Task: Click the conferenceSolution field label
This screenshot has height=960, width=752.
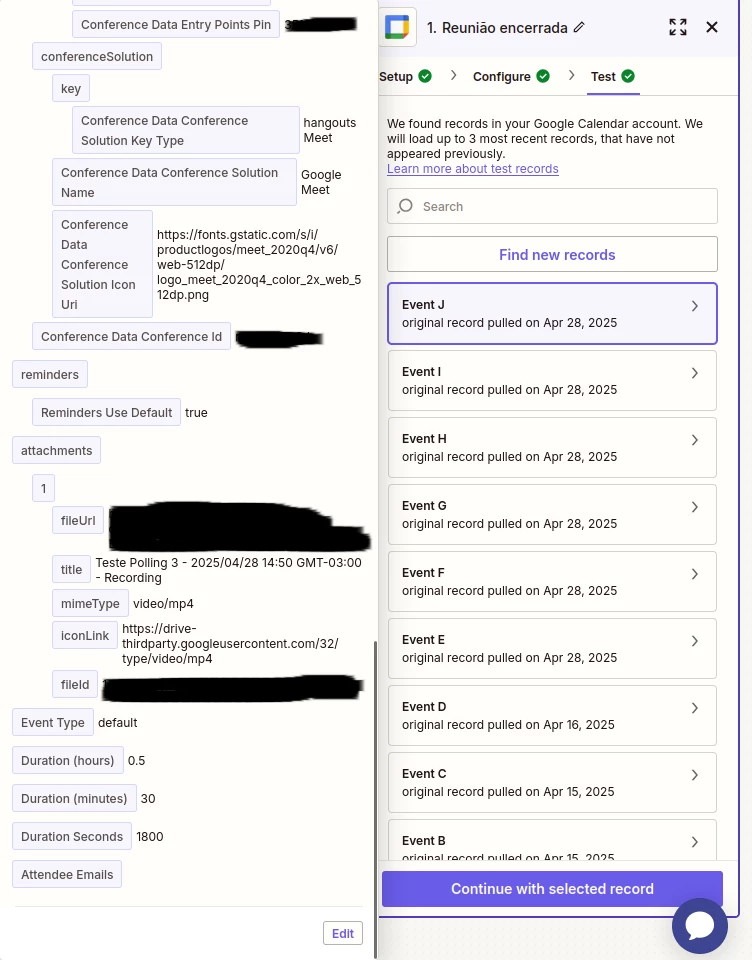Action: click(x=97, y=56)
